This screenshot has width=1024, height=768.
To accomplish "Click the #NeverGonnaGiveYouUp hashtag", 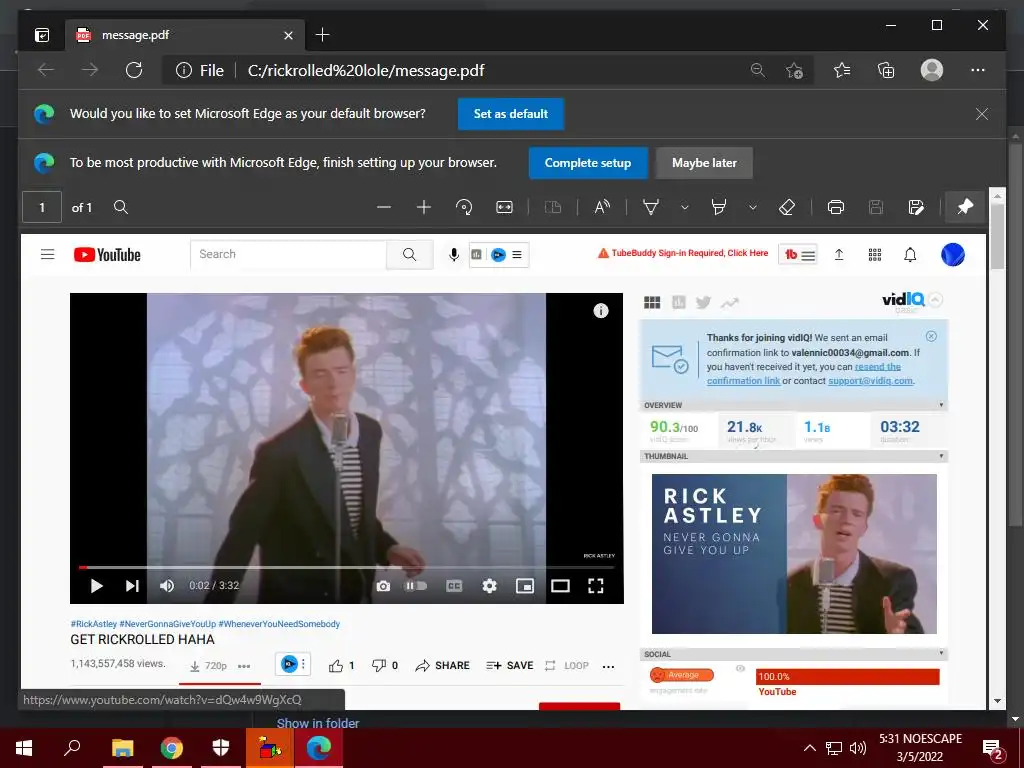I will (167, 624).
